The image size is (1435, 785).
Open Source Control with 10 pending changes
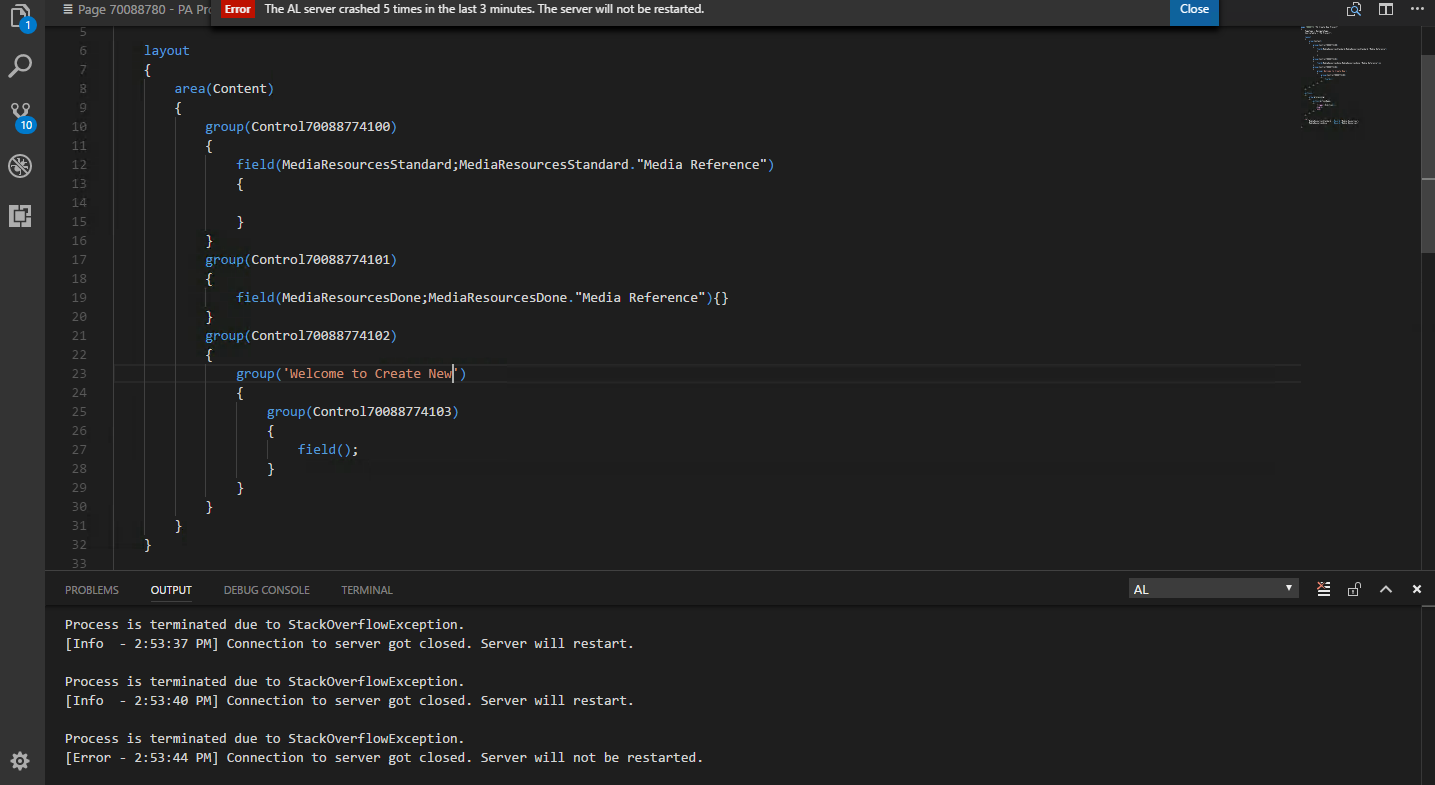point(21,117)
